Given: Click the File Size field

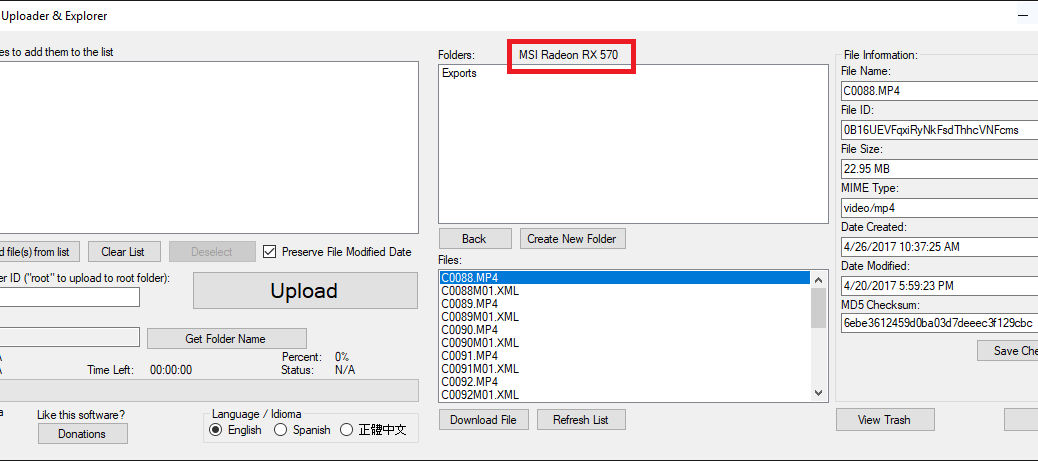Looking at the screenshot, I should pyautogui.click(x=939, y=169).
